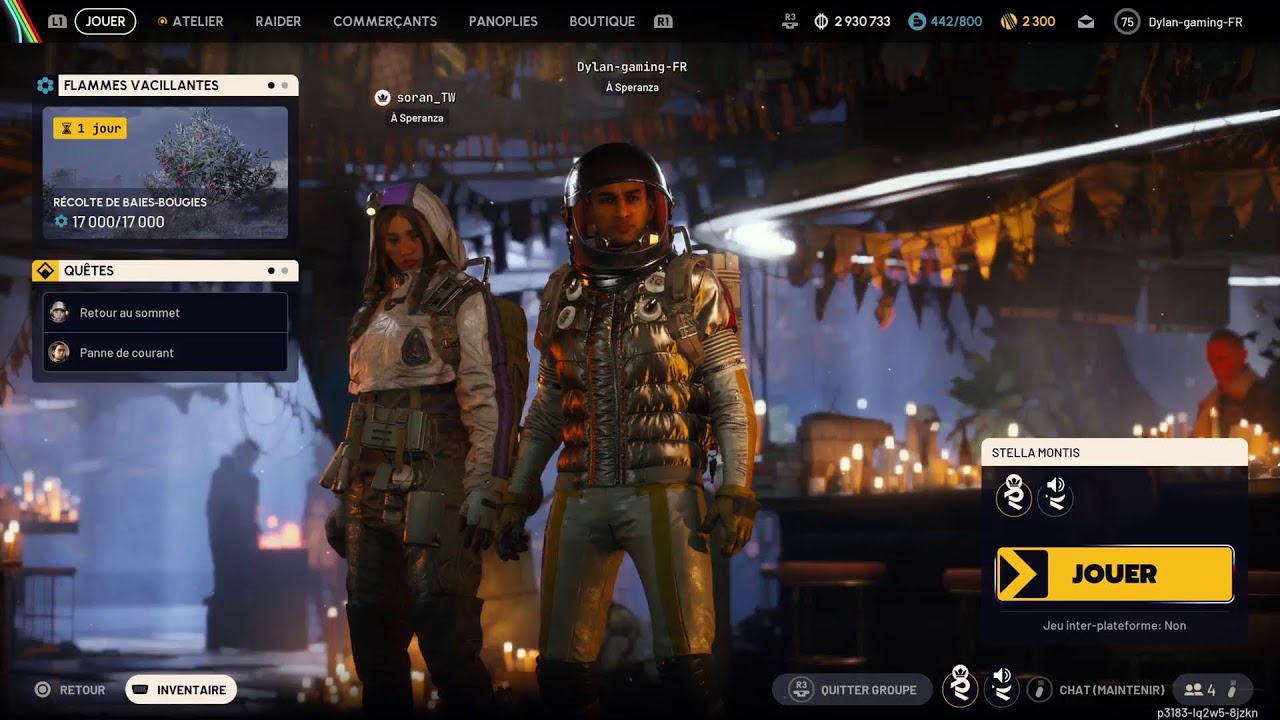Open the Retour au sommet quest

tap(165, 313)
